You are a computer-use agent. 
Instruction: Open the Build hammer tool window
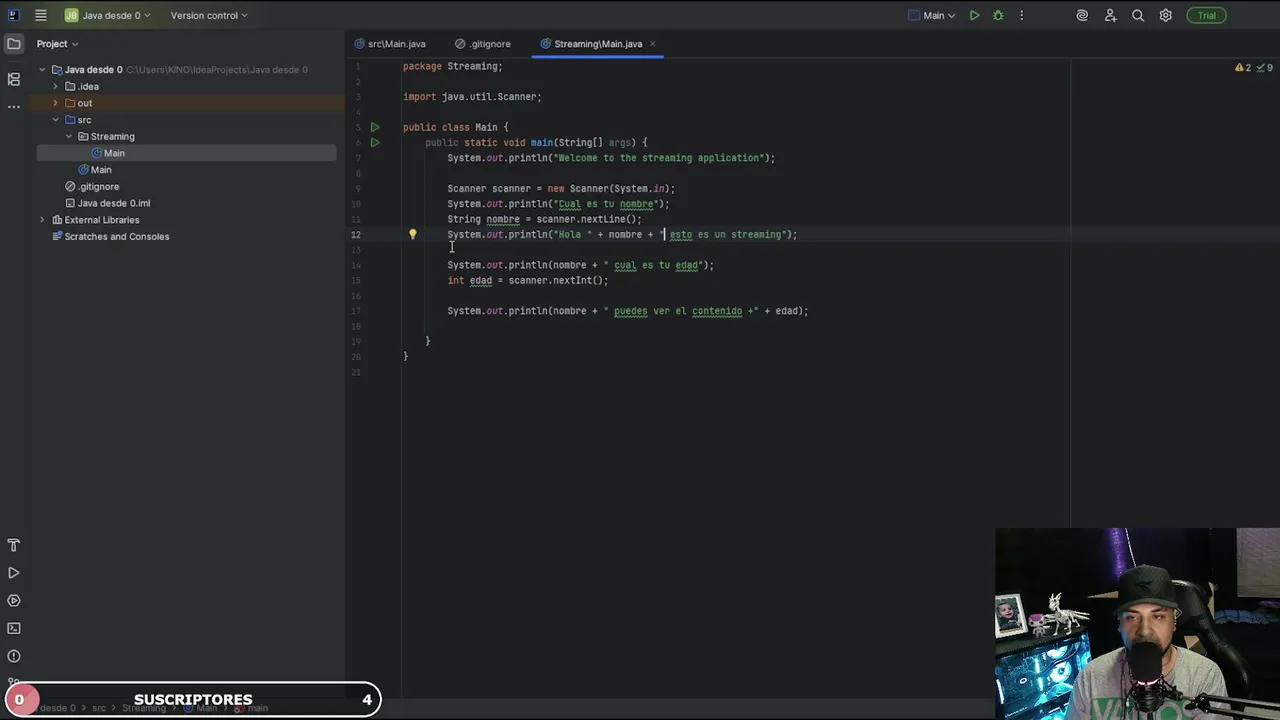tap(14, 545)
